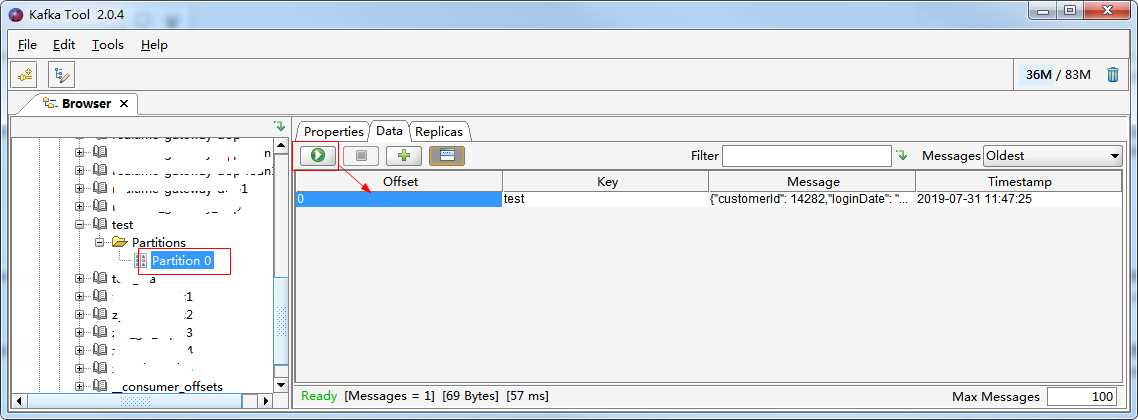
Task: Click the 36M / 83M memory indicator
Action: [1057, 74]
